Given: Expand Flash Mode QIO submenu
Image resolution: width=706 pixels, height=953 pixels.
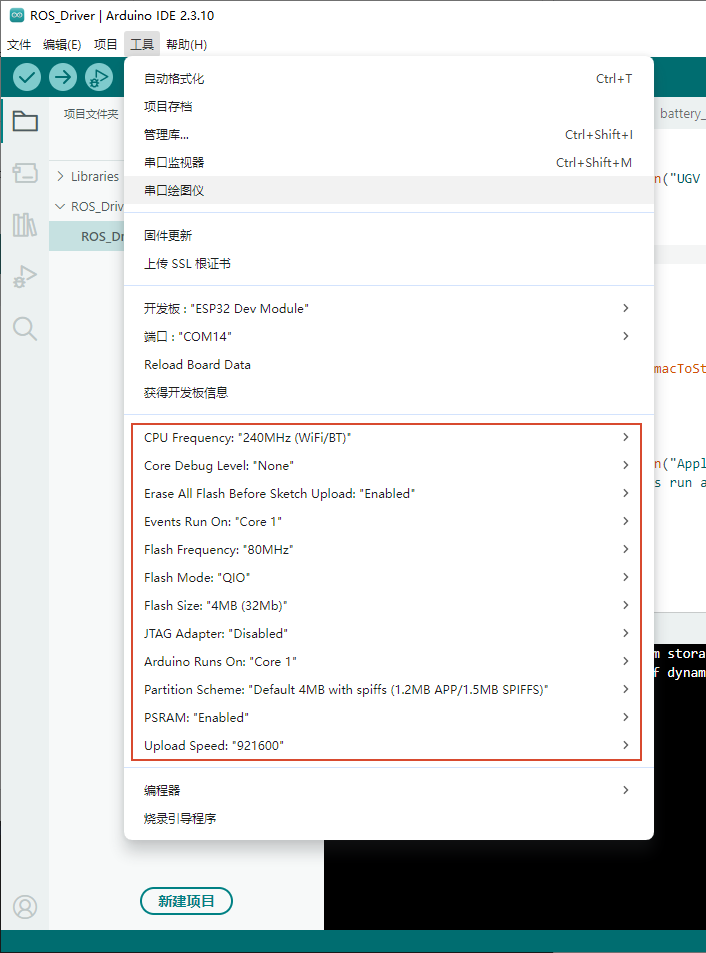Looking at the screenshot, I should coord(389,577).
